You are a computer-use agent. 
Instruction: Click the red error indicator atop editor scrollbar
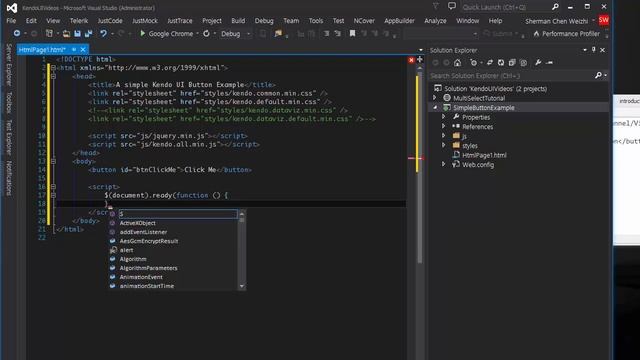point(411,60)
